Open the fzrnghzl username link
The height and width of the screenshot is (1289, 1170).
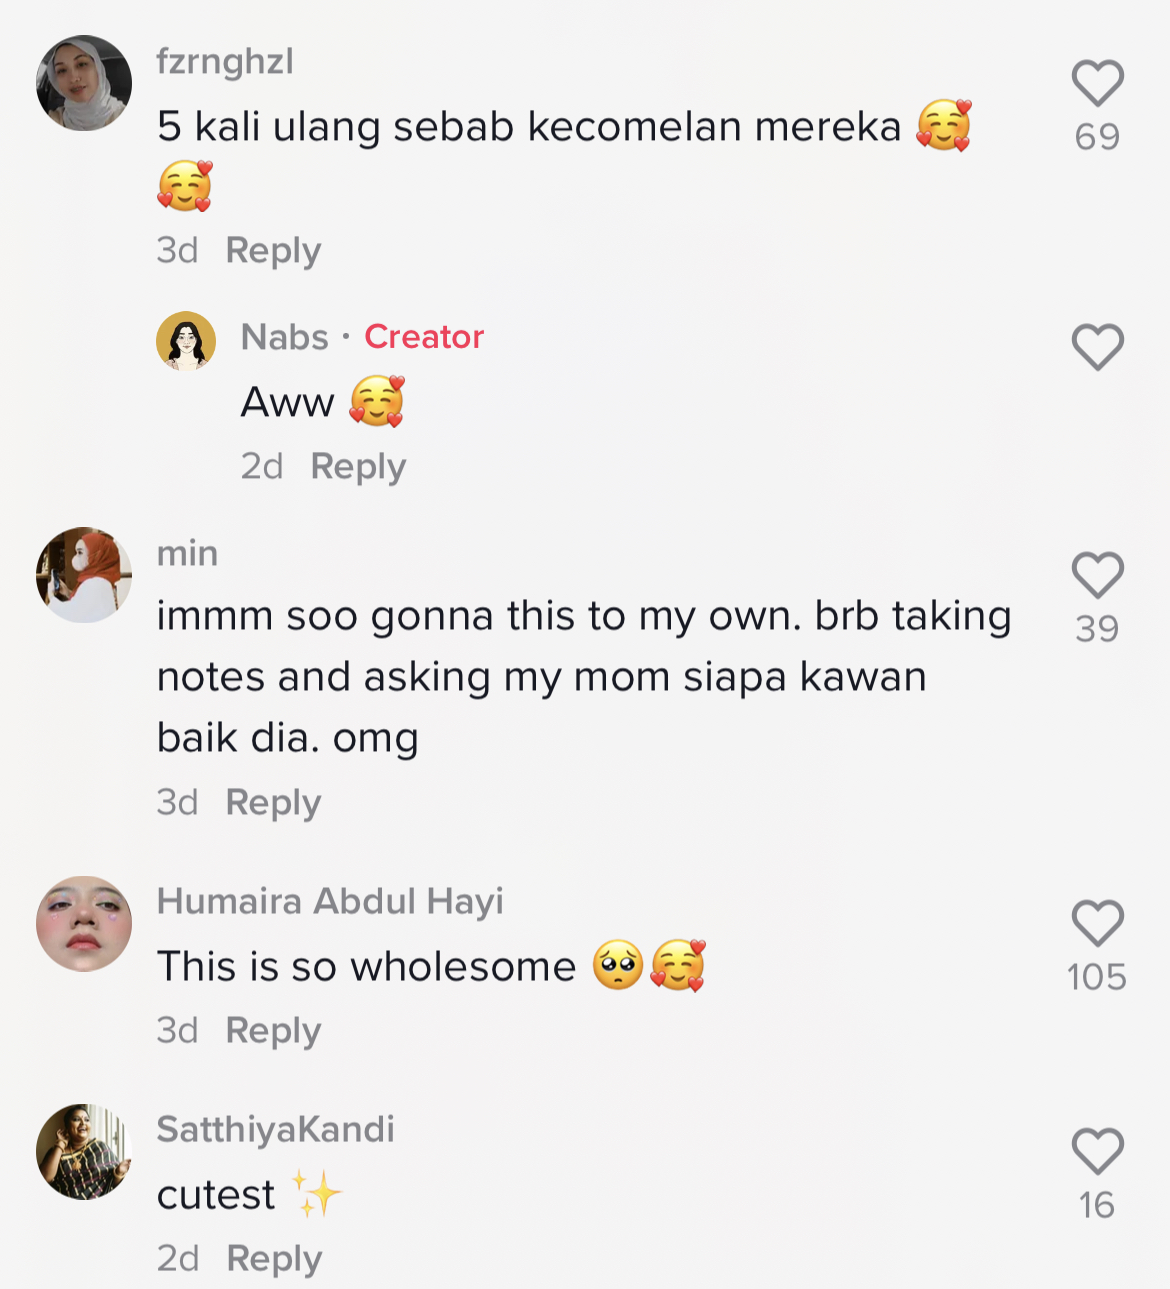(225, 61)
